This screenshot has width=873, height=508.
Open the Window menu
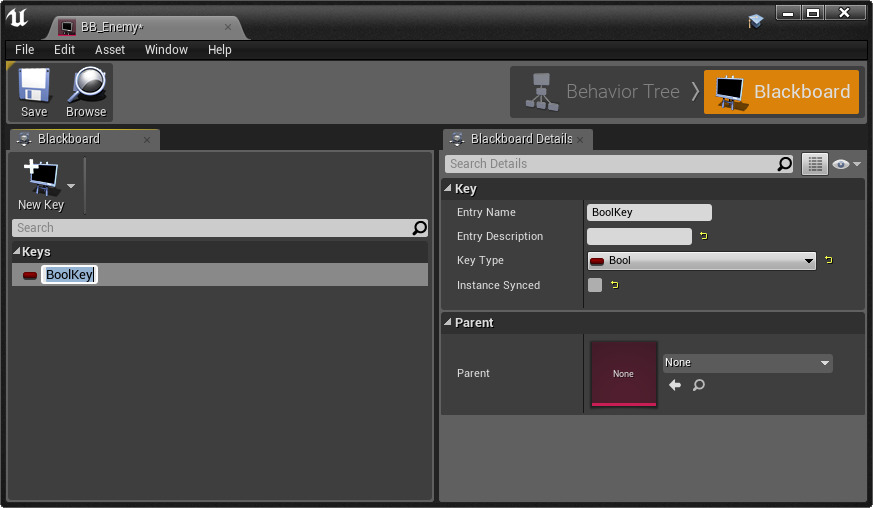click(x=166, y=50)
